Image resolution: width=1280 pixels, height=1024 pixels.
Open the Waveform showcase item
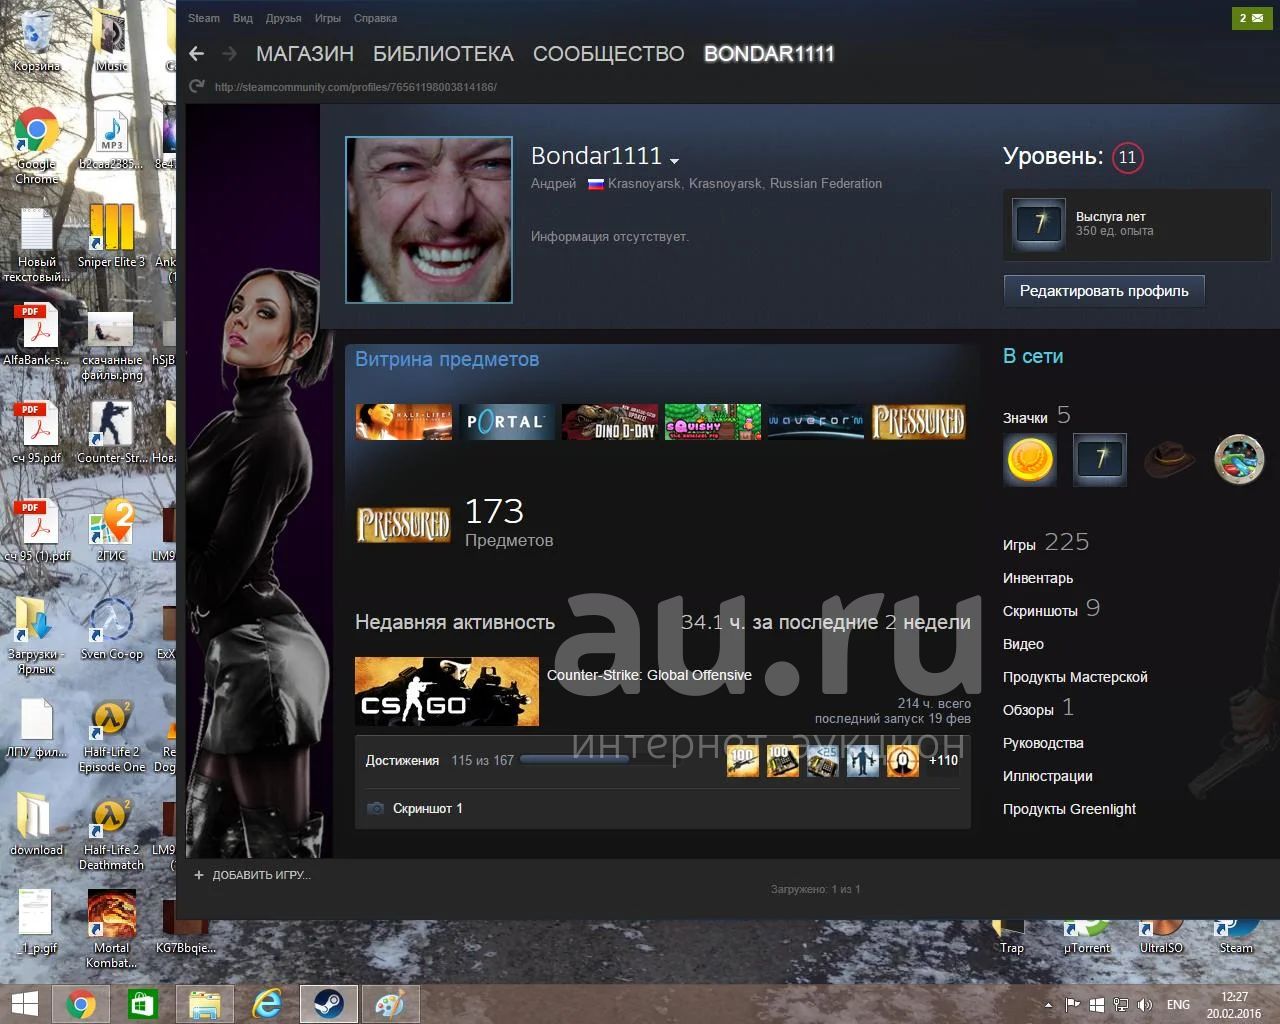[815, 422]
